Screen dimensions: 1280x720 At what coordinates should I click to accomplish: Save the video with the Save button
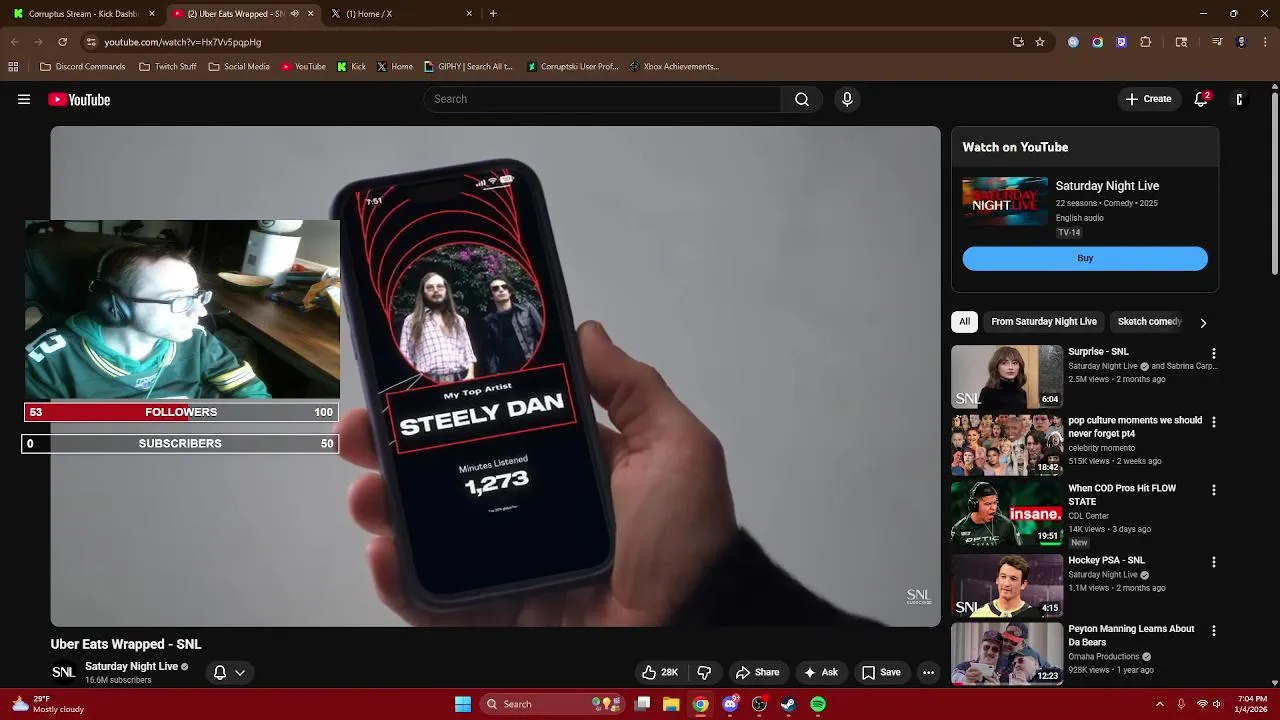[x=881, y=673]
